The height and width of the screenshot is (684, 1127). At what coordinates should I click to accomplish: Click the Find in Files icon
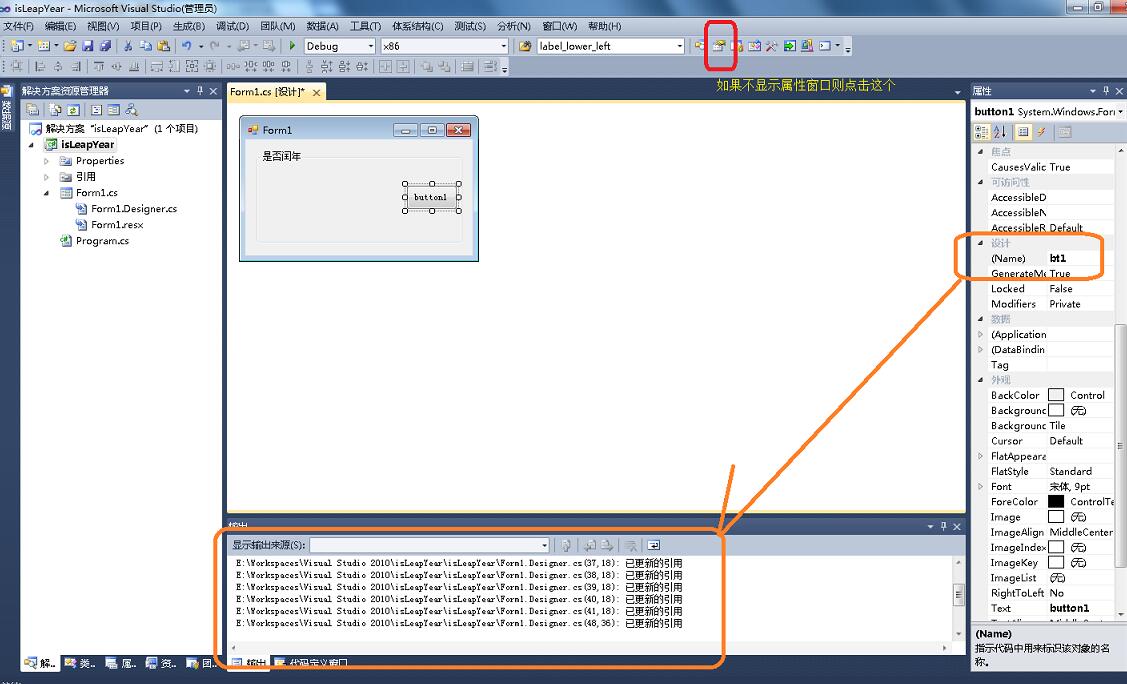[525, 46]
